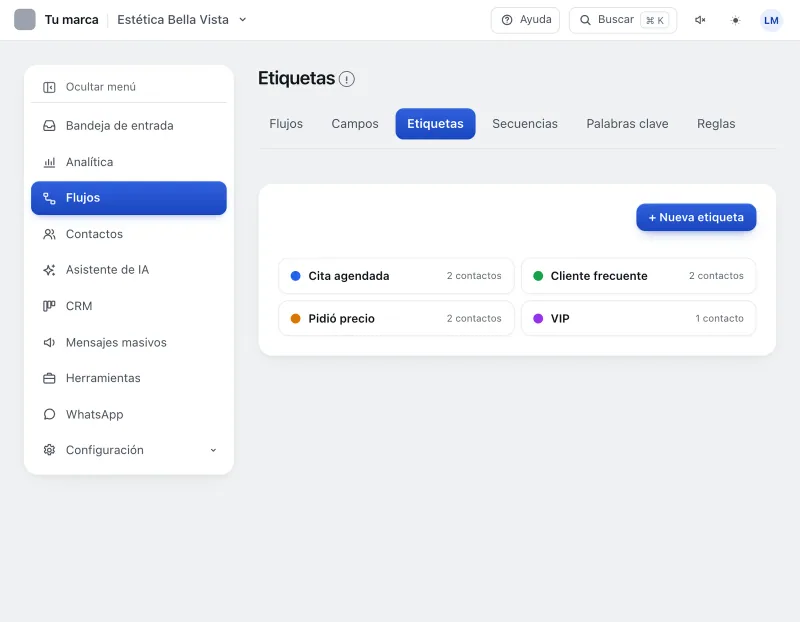The width and height of the screenshot is (800, 622).
Task: Open the Reglas tab
Action: click(x=716, y=124)
